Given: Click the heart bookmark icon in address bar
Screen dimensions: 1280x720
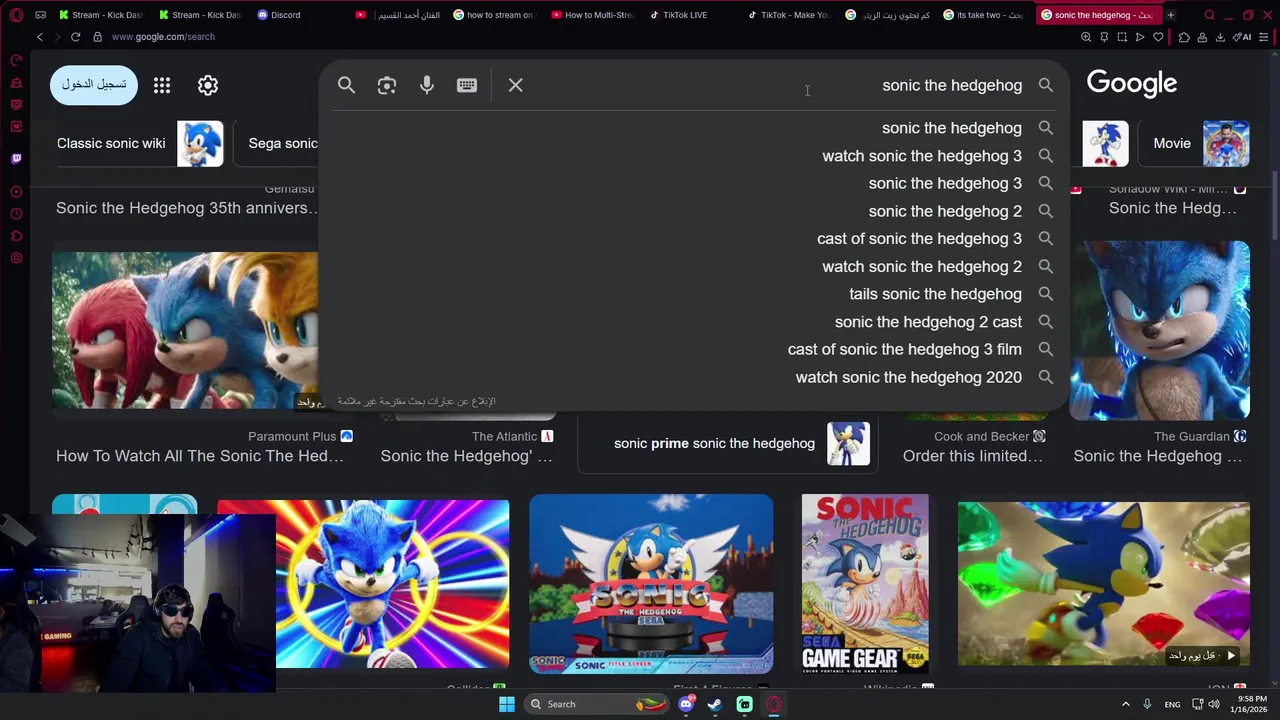Looking at the screenshot, I should 1158,37.
